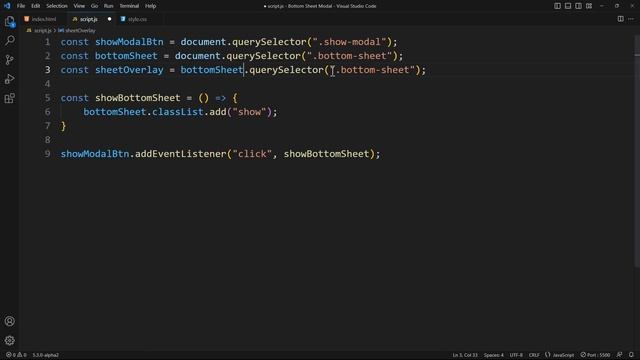Open the Selection menu
The width and height of the screenshot is (640, 360).
click(57, 6)
